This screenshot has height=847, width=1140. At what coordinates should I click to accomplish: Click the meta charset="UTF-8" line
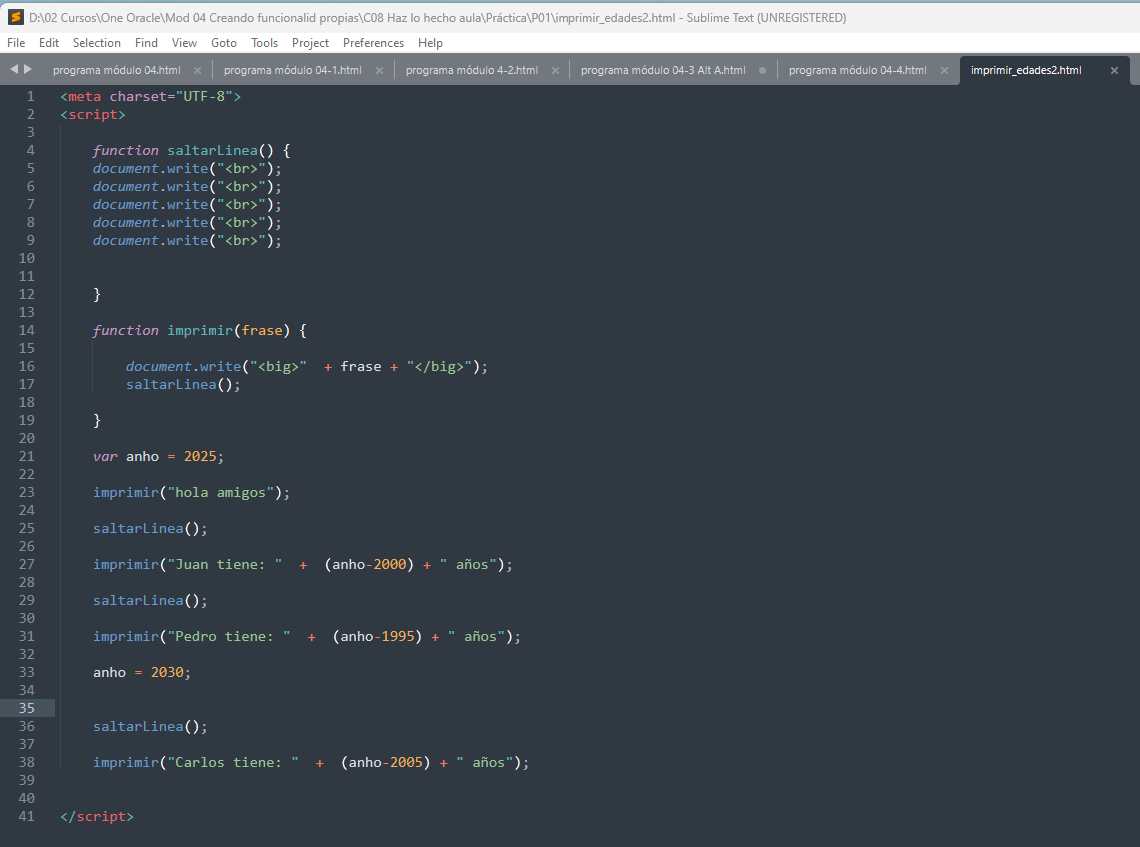pos(150,97)
